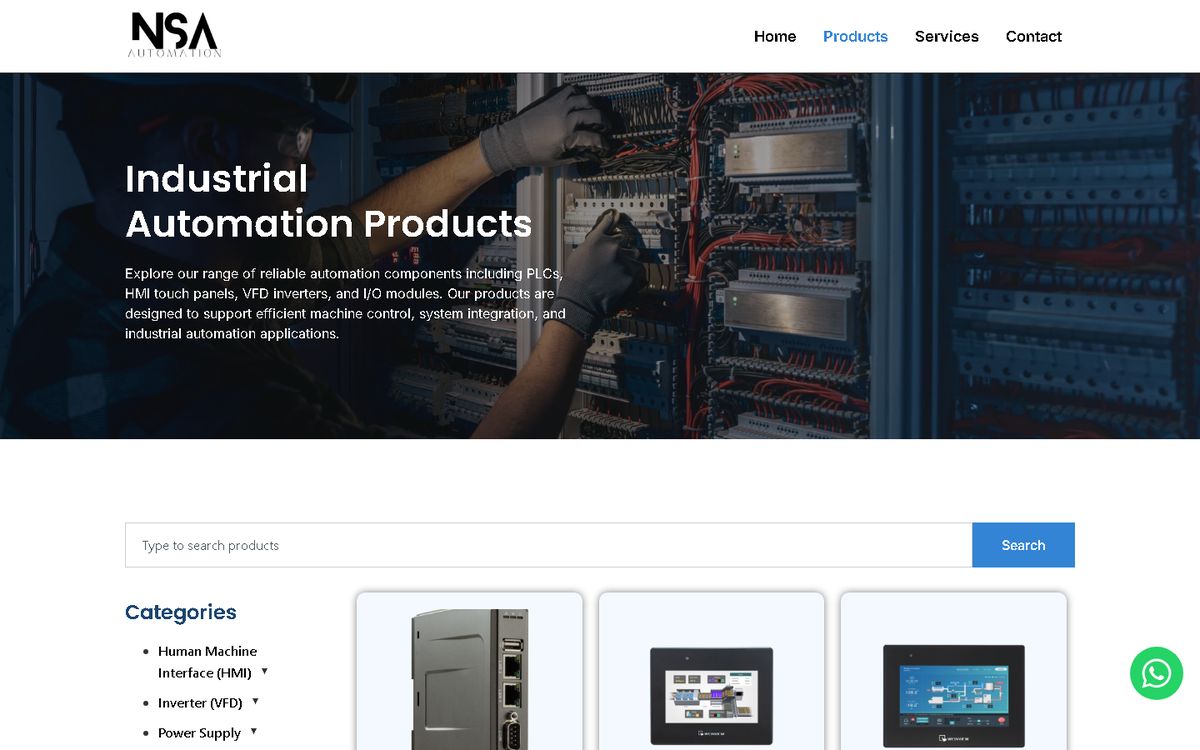The width and height of the screenshot is (1200, 750).
Task: Select Power Supply category
Action: point(199,733)
